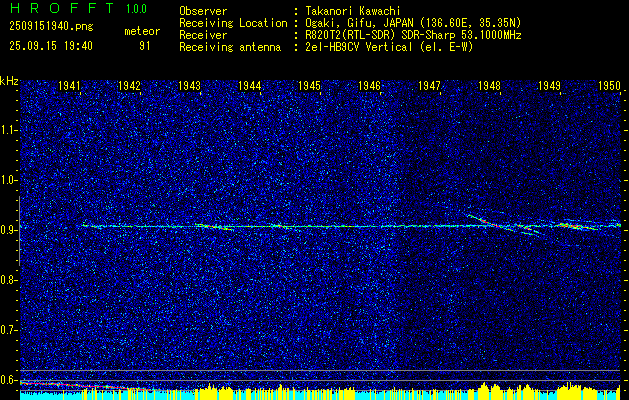This screenshot has width=629, height=400.
Task: Click the 1941 time marker
Action: click(x=69, y=85)
